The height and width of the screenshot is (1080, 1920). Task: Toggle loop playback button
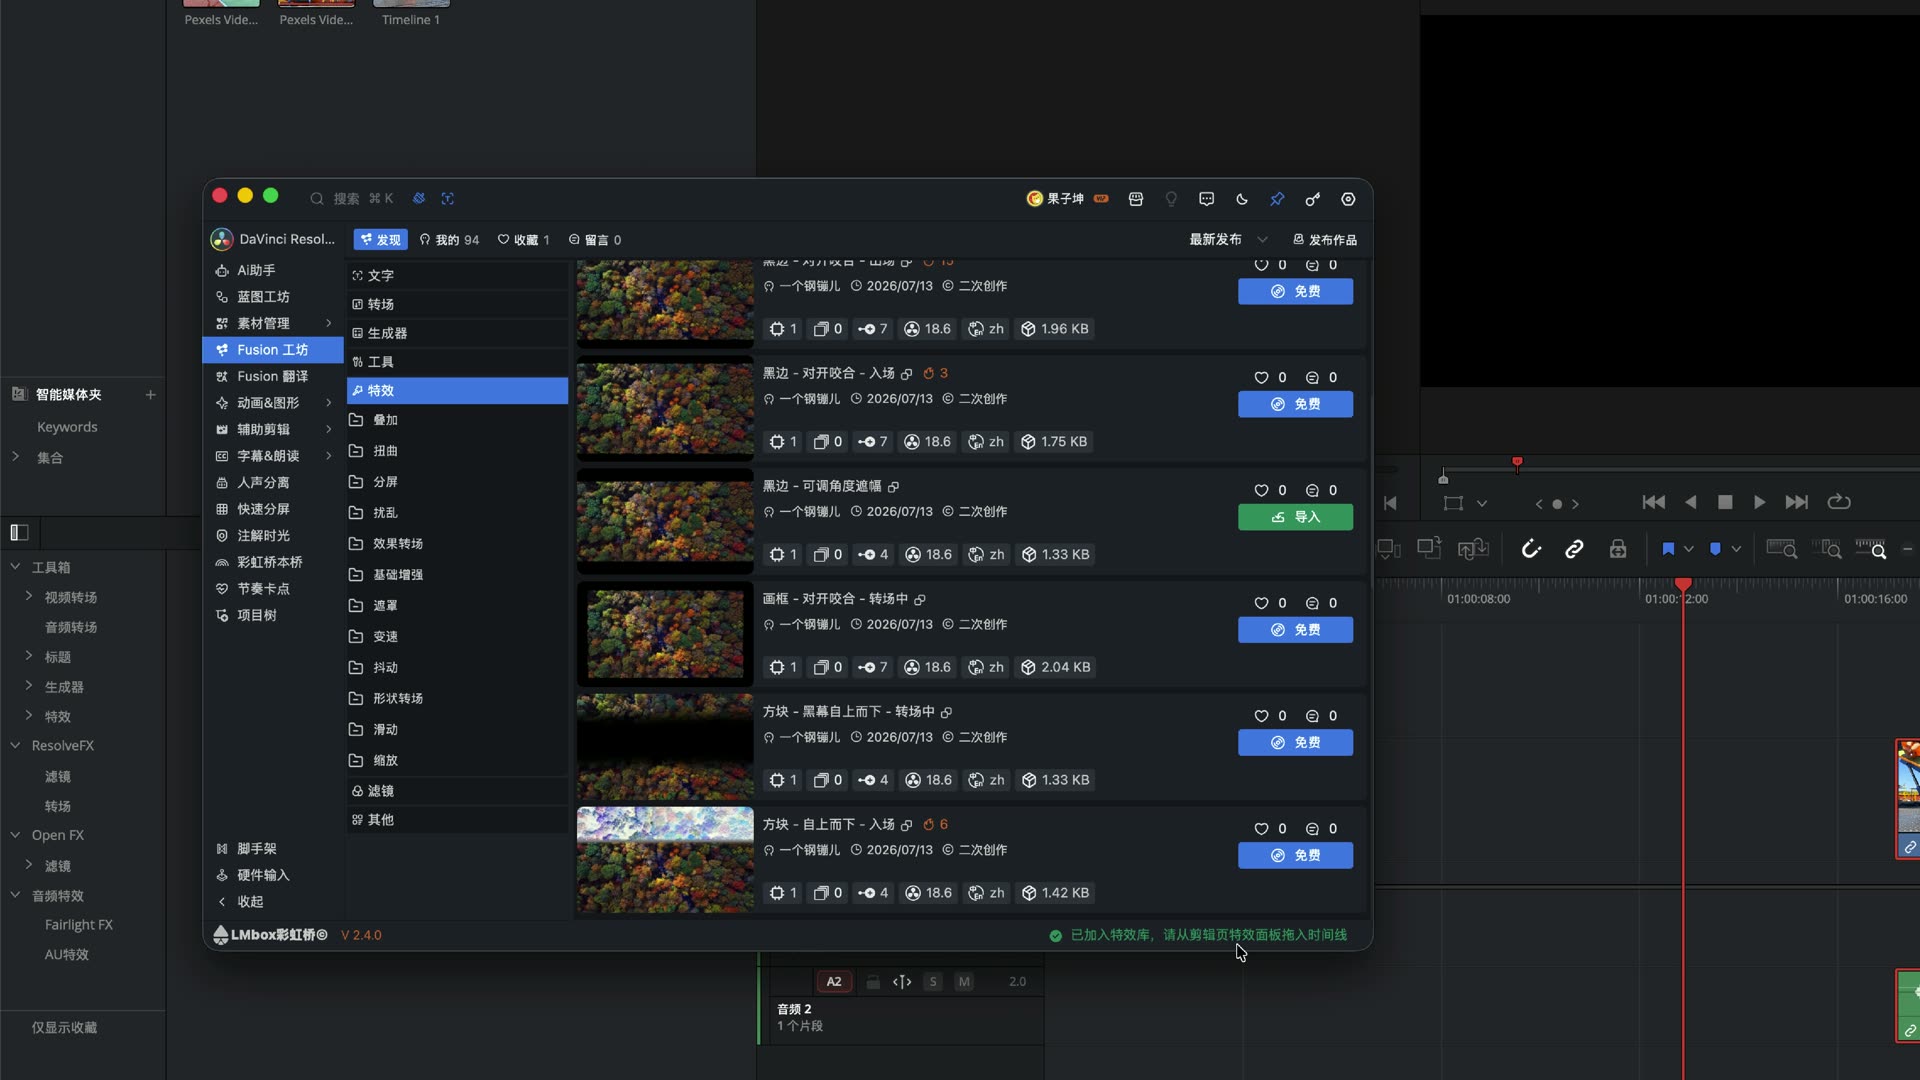coord(1839,502)
